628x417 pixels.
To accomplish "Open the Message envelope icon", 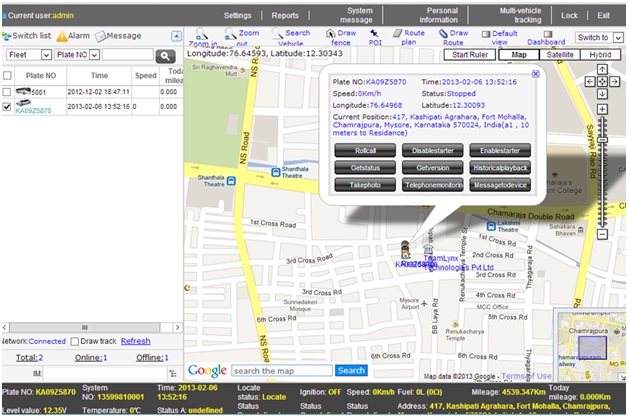I will (101, 36).
